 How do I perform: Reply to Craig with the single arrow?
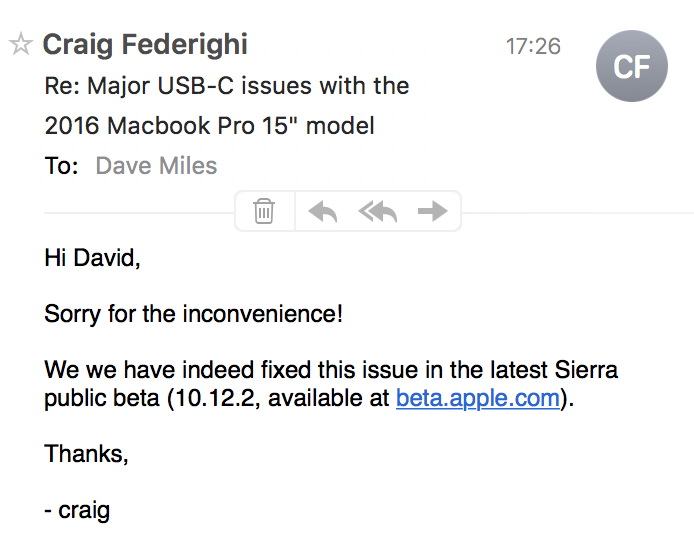(x=323, y=211)
